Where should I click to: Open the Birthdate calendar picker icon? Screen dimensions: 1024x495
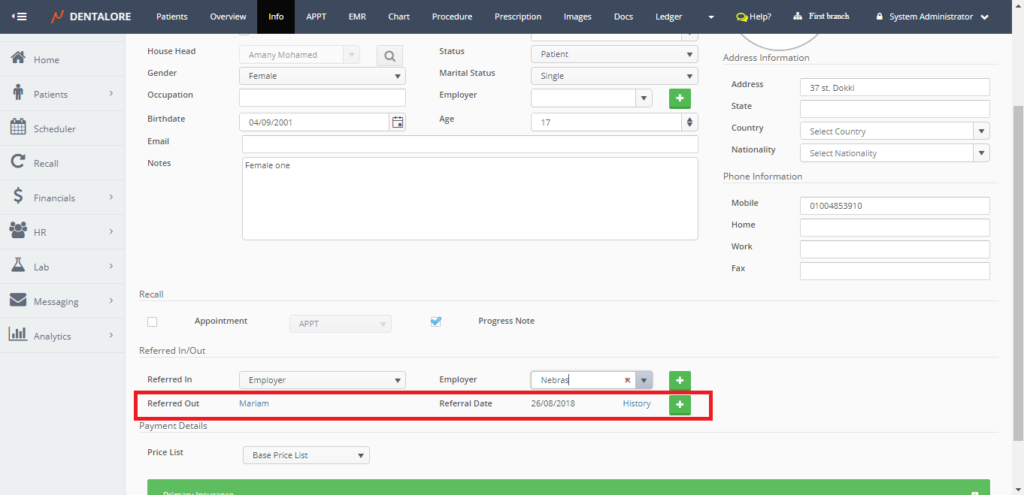[398, 122]
